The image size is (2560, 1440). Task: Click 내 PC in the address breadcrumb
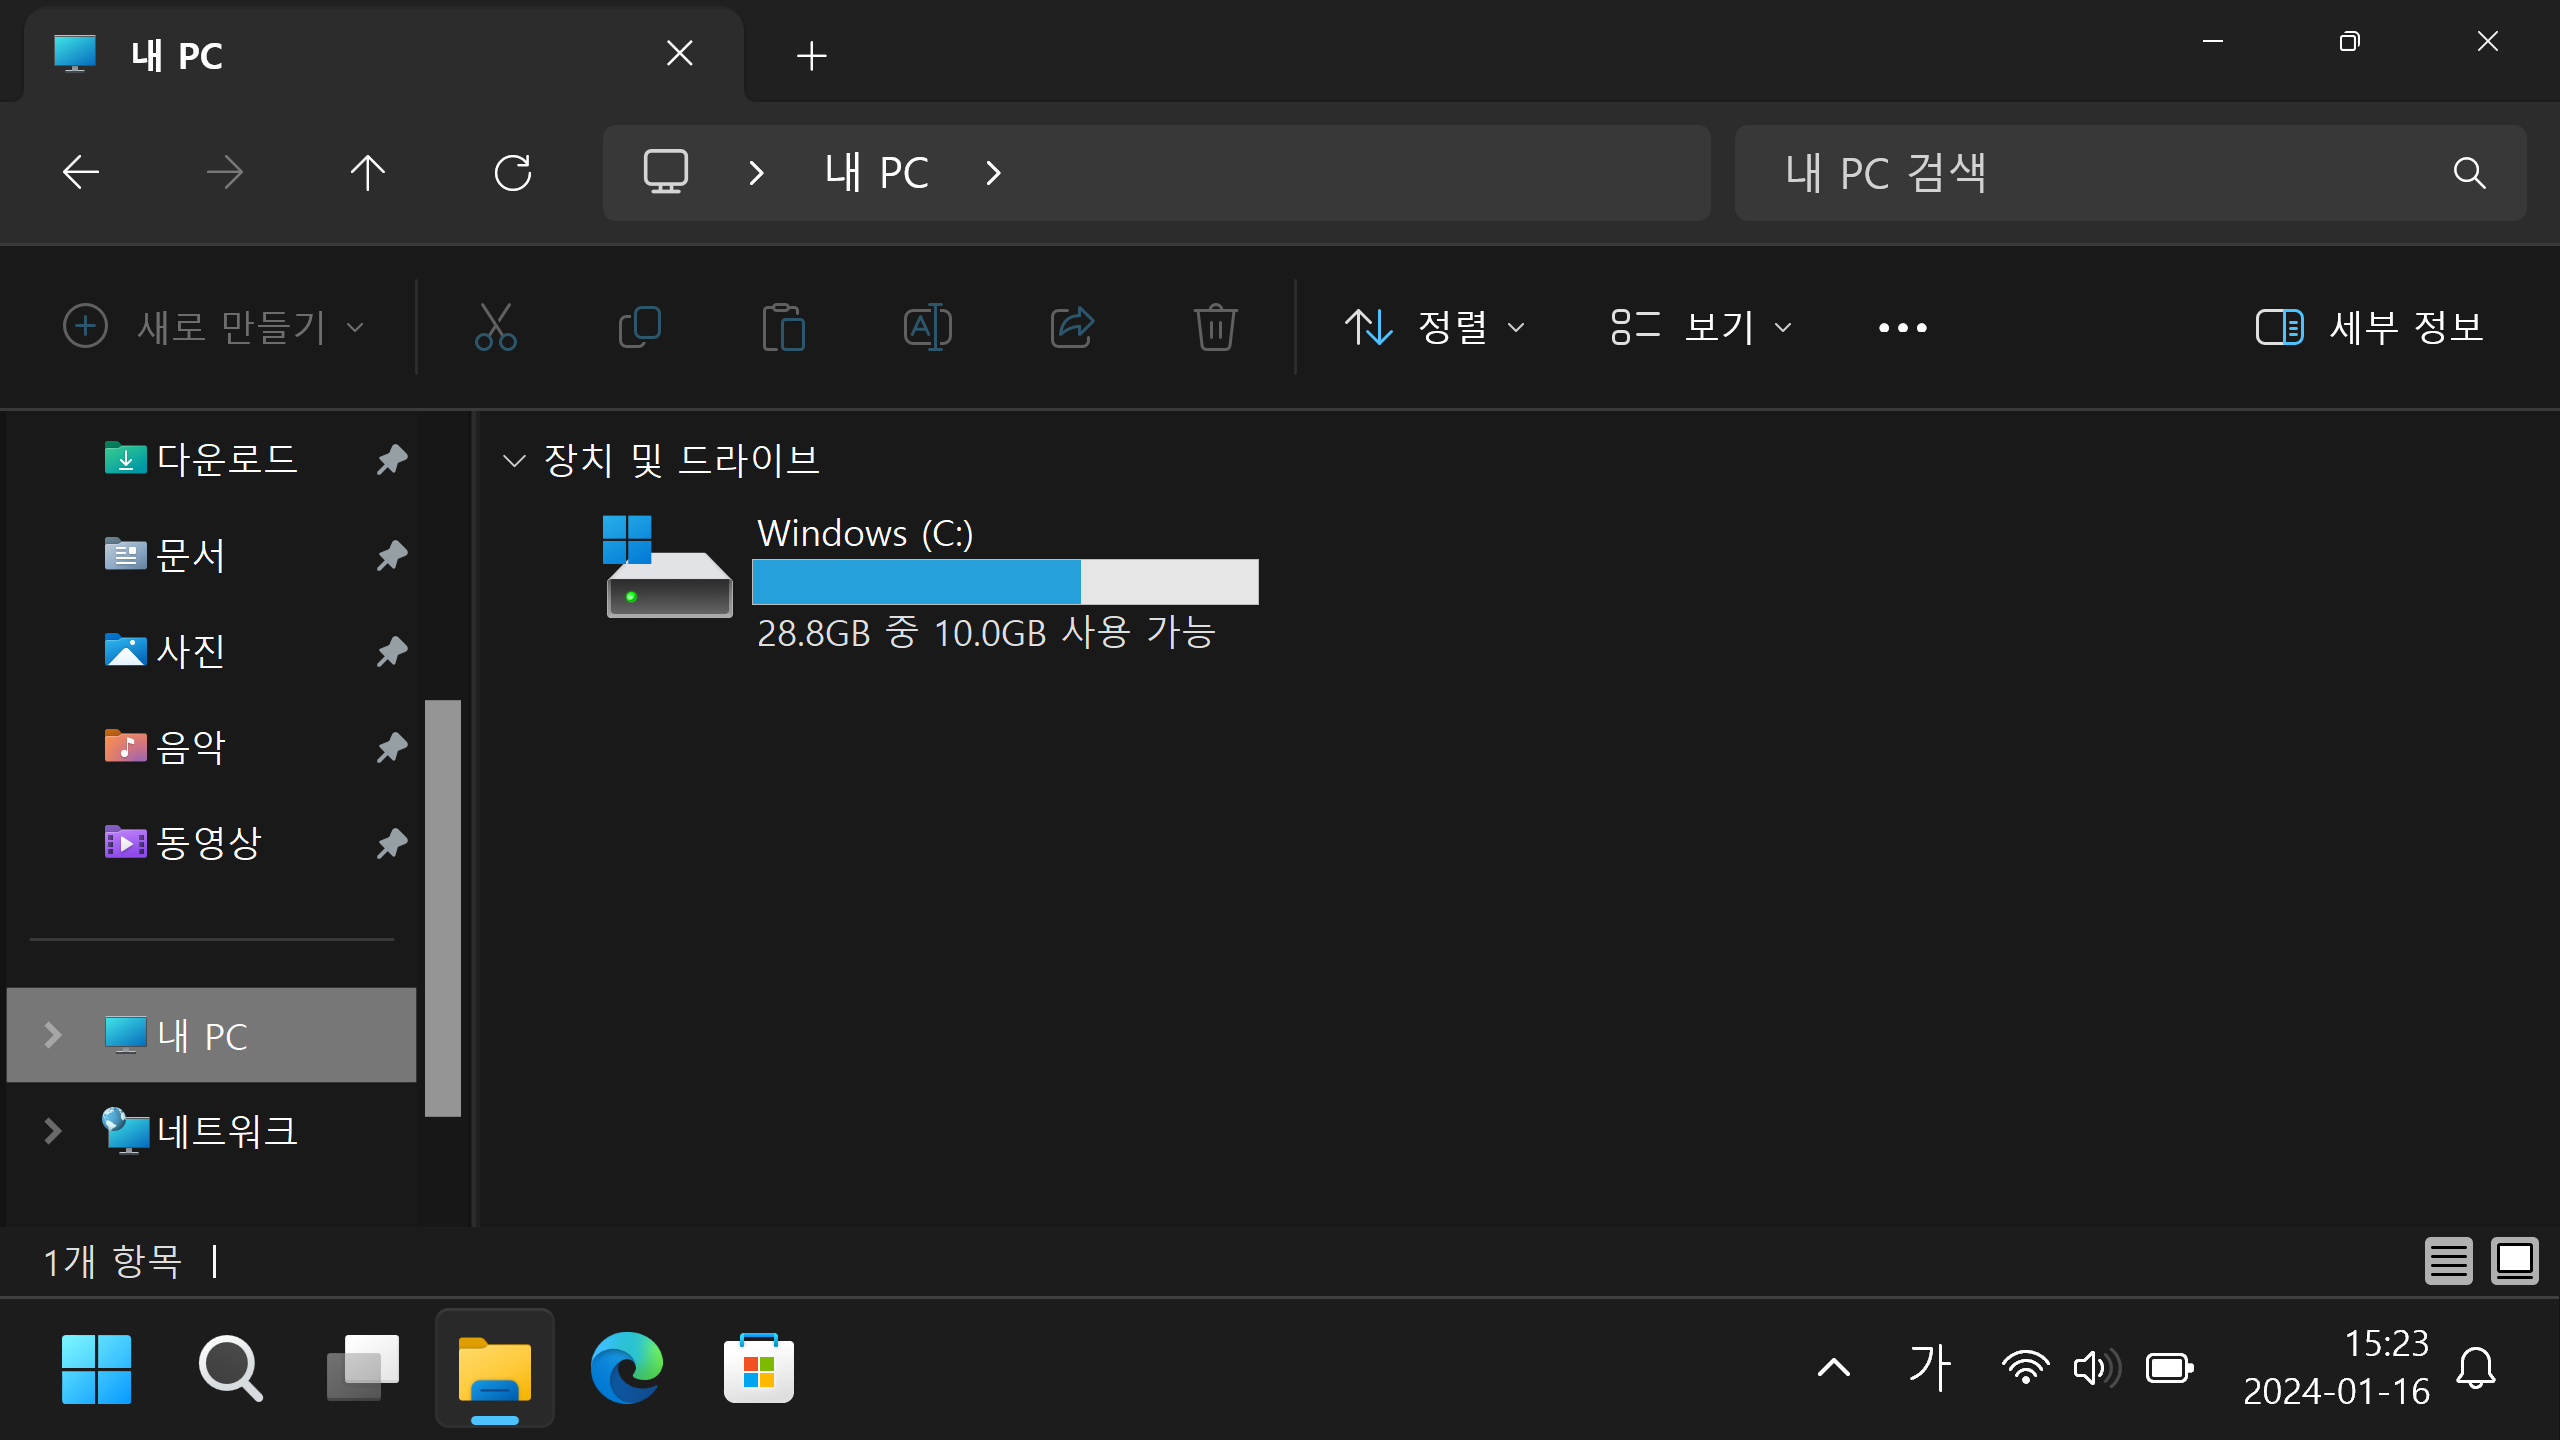coord(877,173)
